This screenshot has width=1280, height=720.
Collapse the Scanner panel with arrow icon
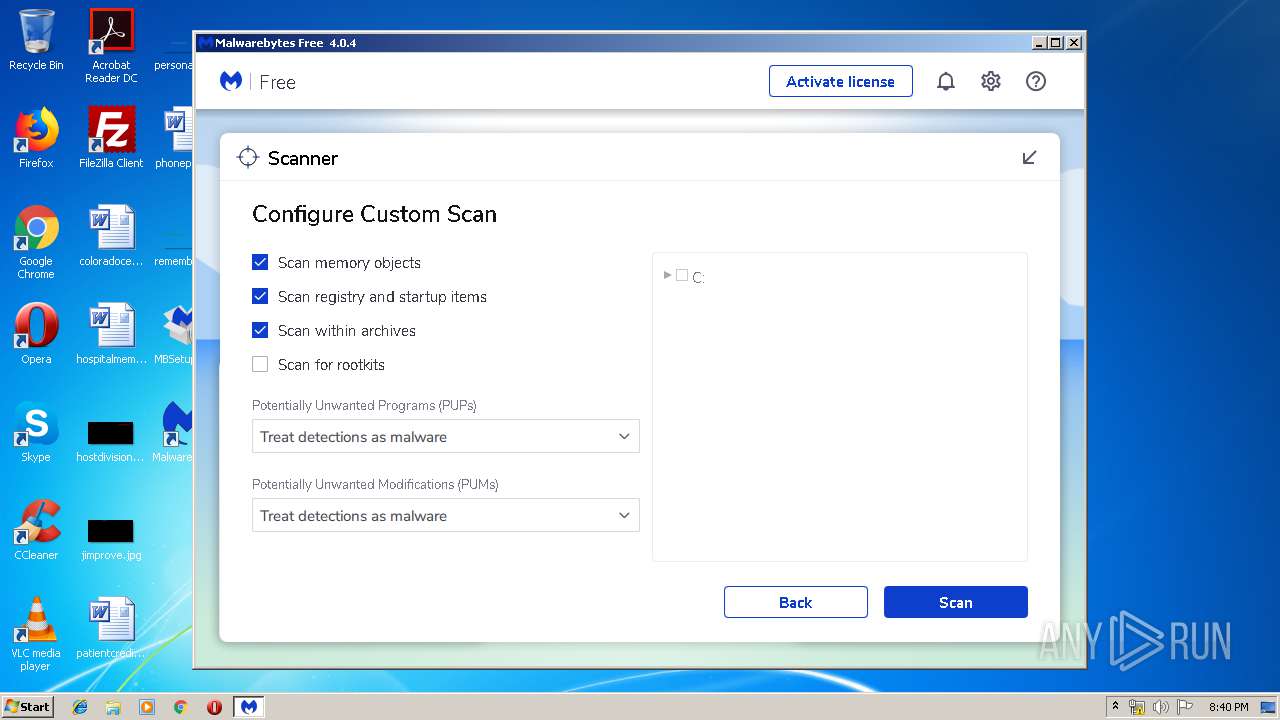pos(1029,158)
